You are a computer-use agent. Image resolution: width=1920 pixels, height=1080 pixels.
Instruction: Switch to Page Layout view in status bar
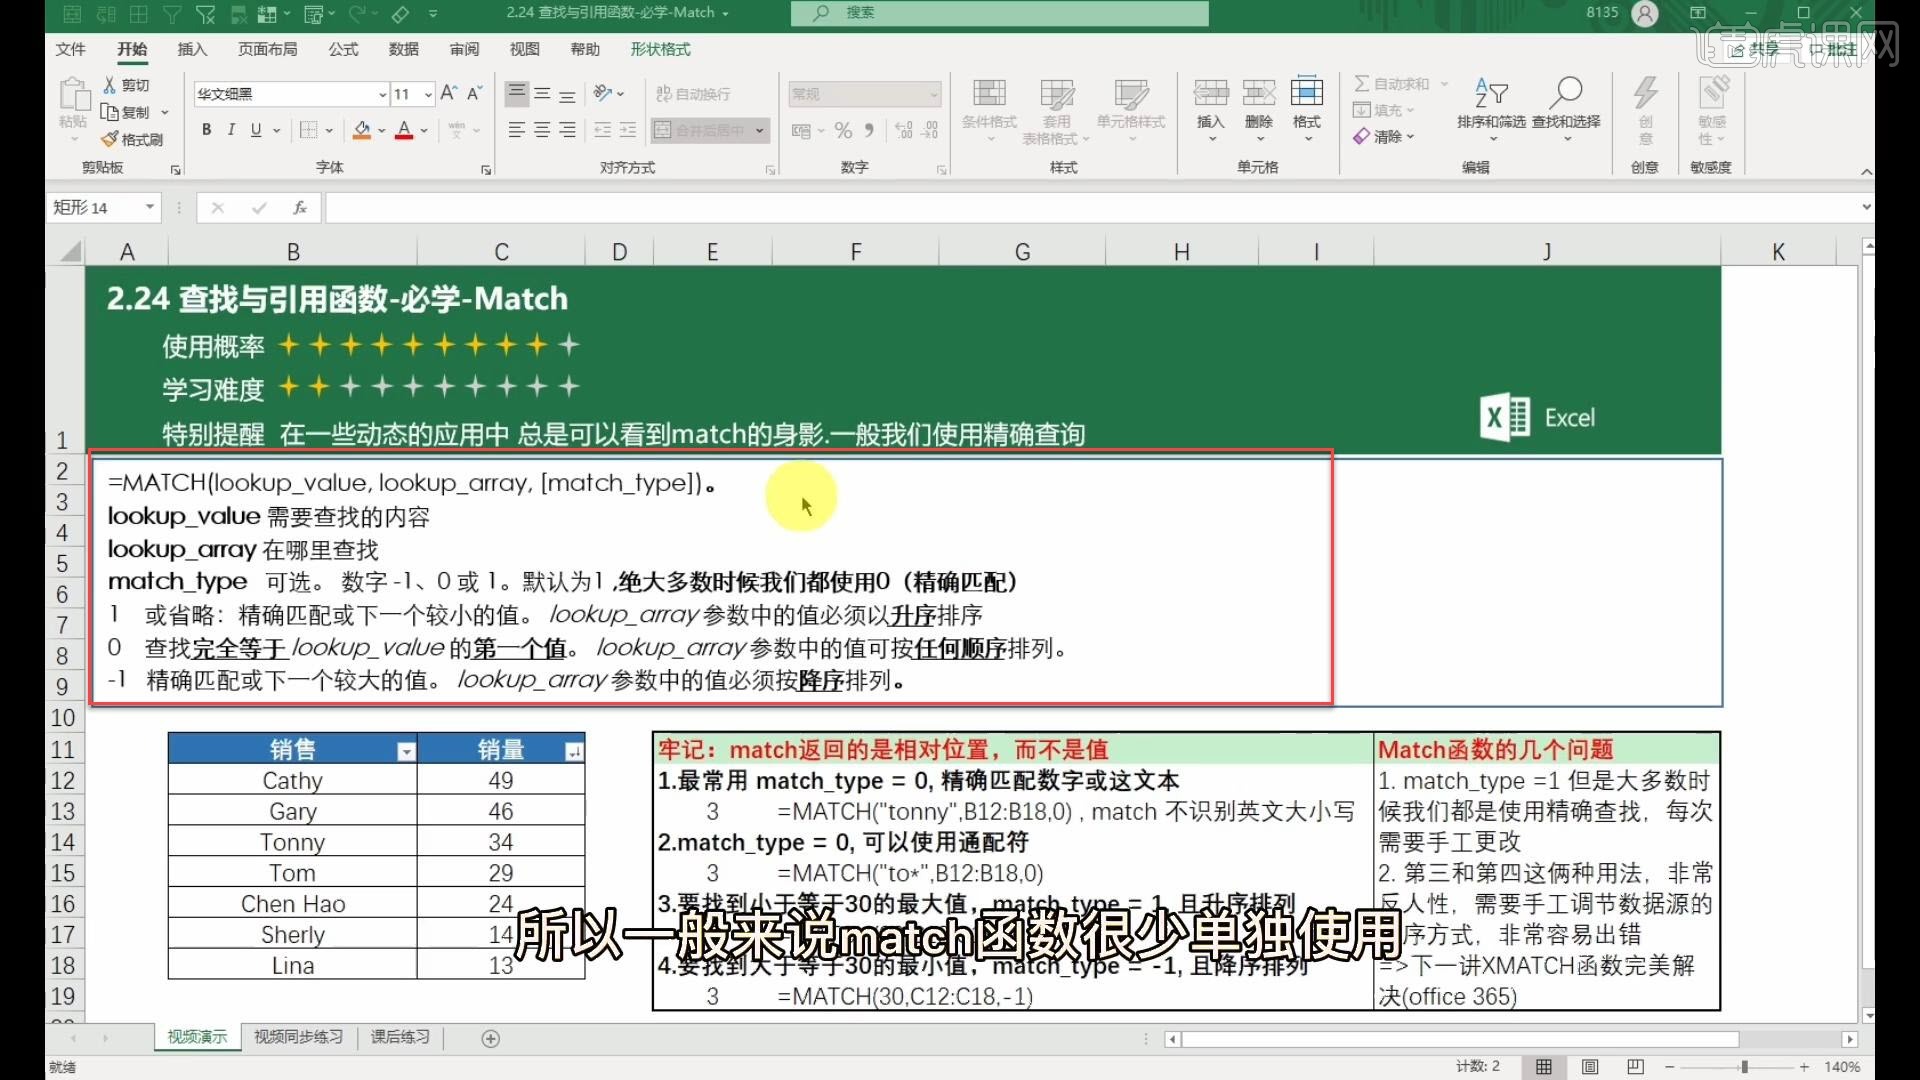point(1590,1067)
